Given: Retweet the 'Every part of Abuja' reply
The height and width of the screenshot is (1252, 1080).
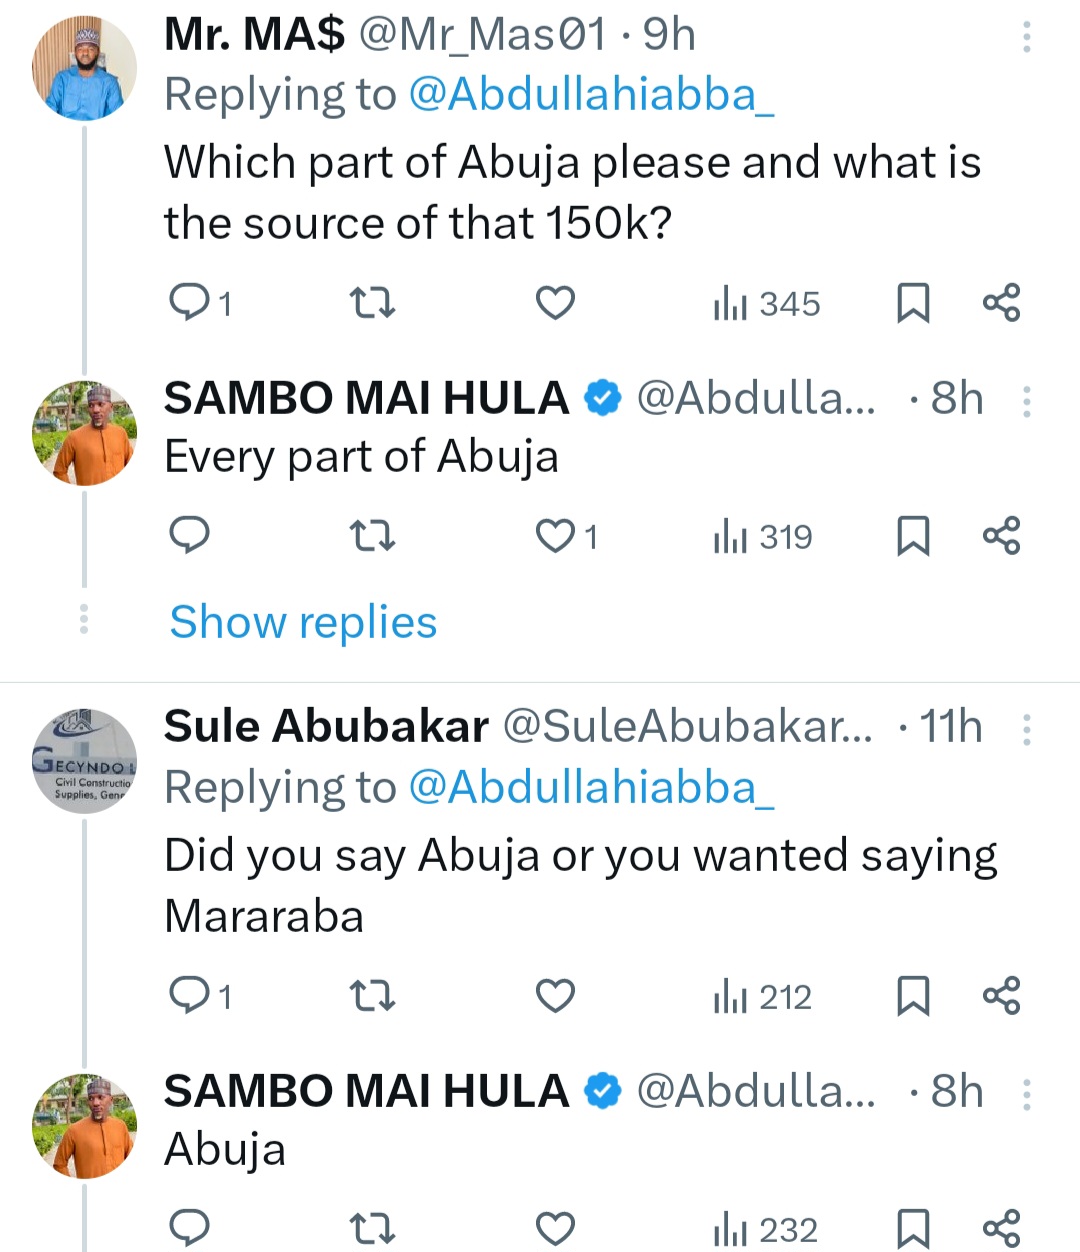Looking at the screenshot, I should coord(372,536).
